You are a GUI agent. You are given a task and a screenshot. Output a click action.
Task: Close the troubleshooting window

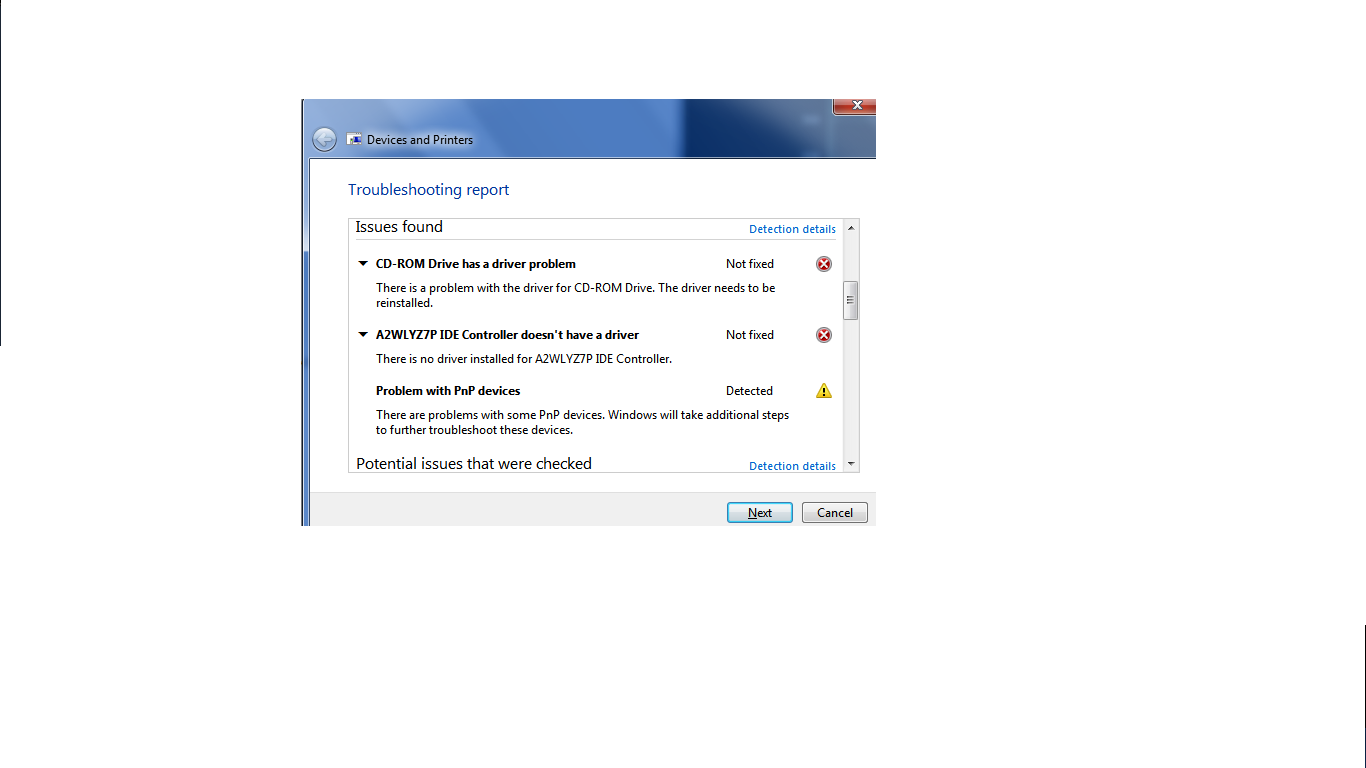coord(854,106)
